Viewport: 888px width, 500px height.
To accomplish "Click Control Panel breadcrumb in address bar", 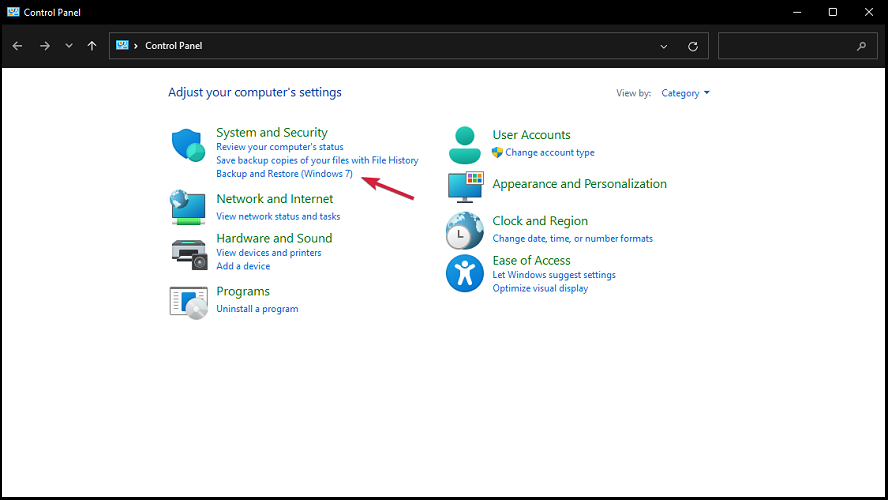I will point(173,46).
